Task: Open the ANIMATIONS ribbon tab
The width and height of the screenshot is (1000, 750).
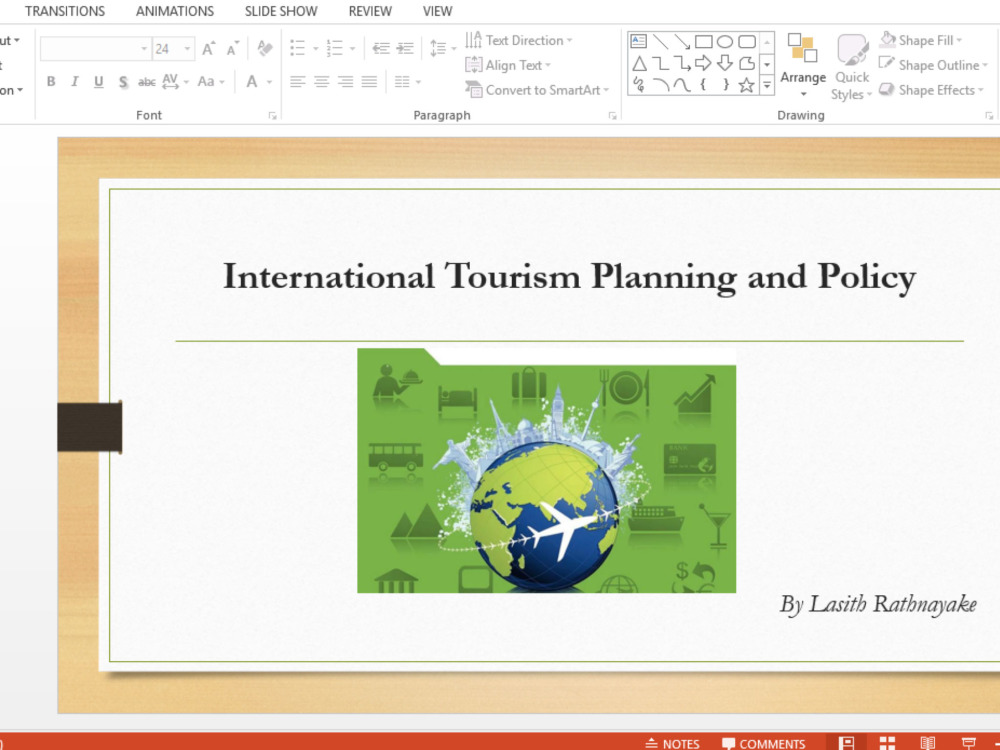Action: tap(175, 11)
